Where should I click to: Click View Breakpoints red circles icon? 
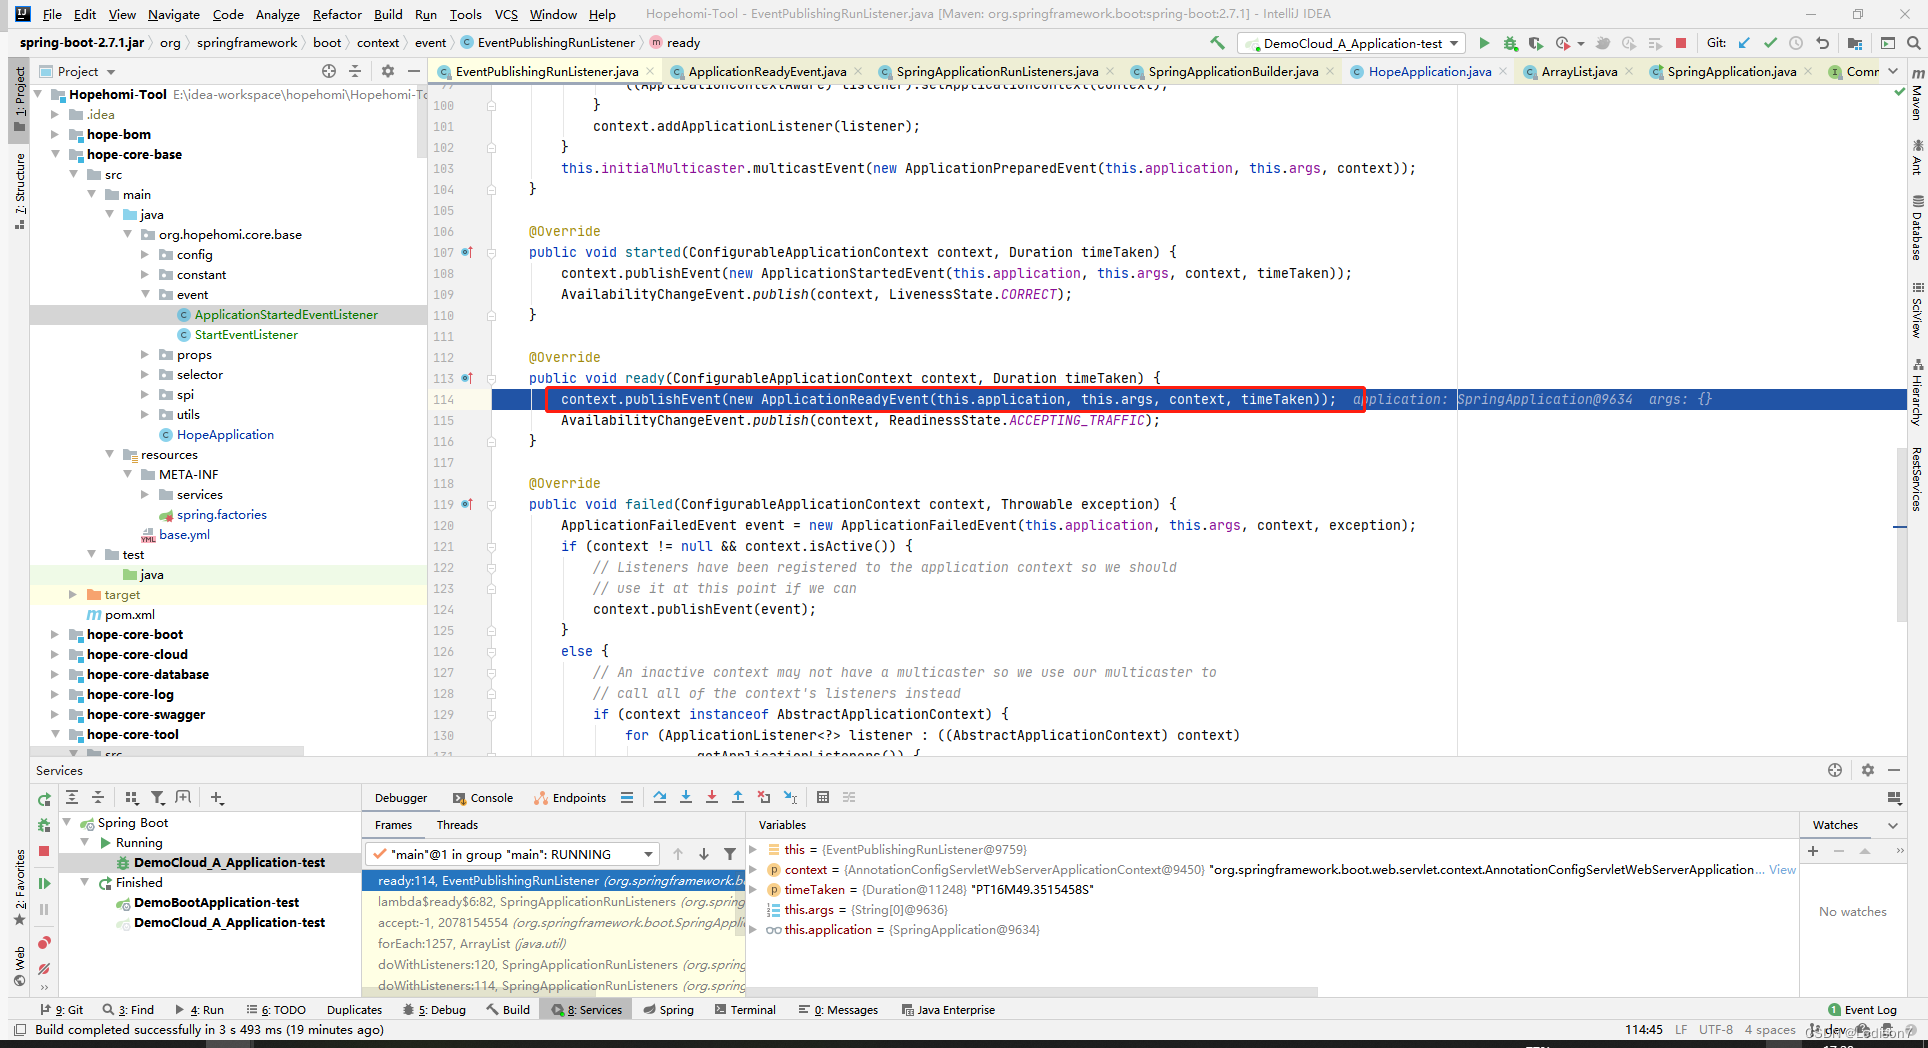[x=44, y=943]
